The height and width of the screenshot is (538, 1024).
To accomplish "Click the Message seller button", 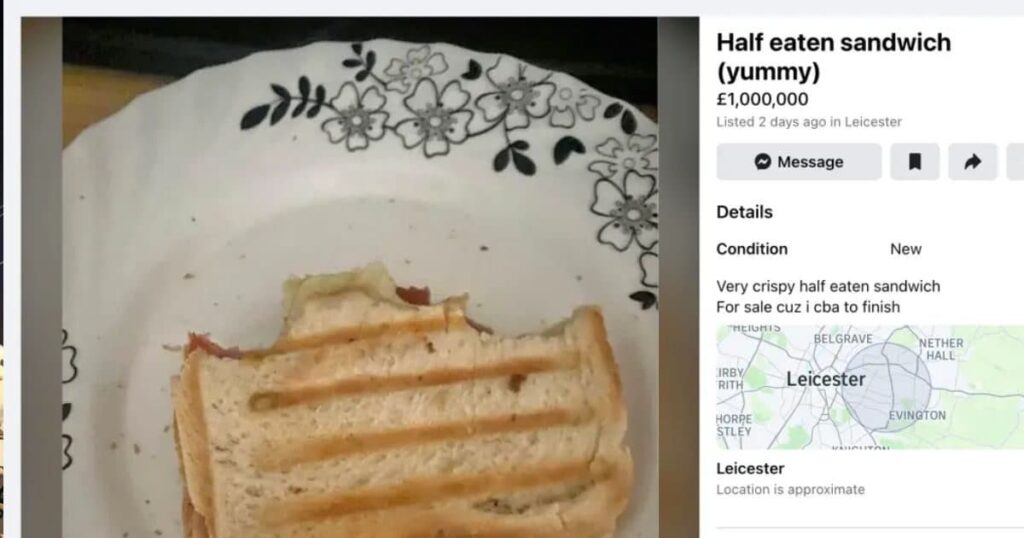I will click(799, 162).
